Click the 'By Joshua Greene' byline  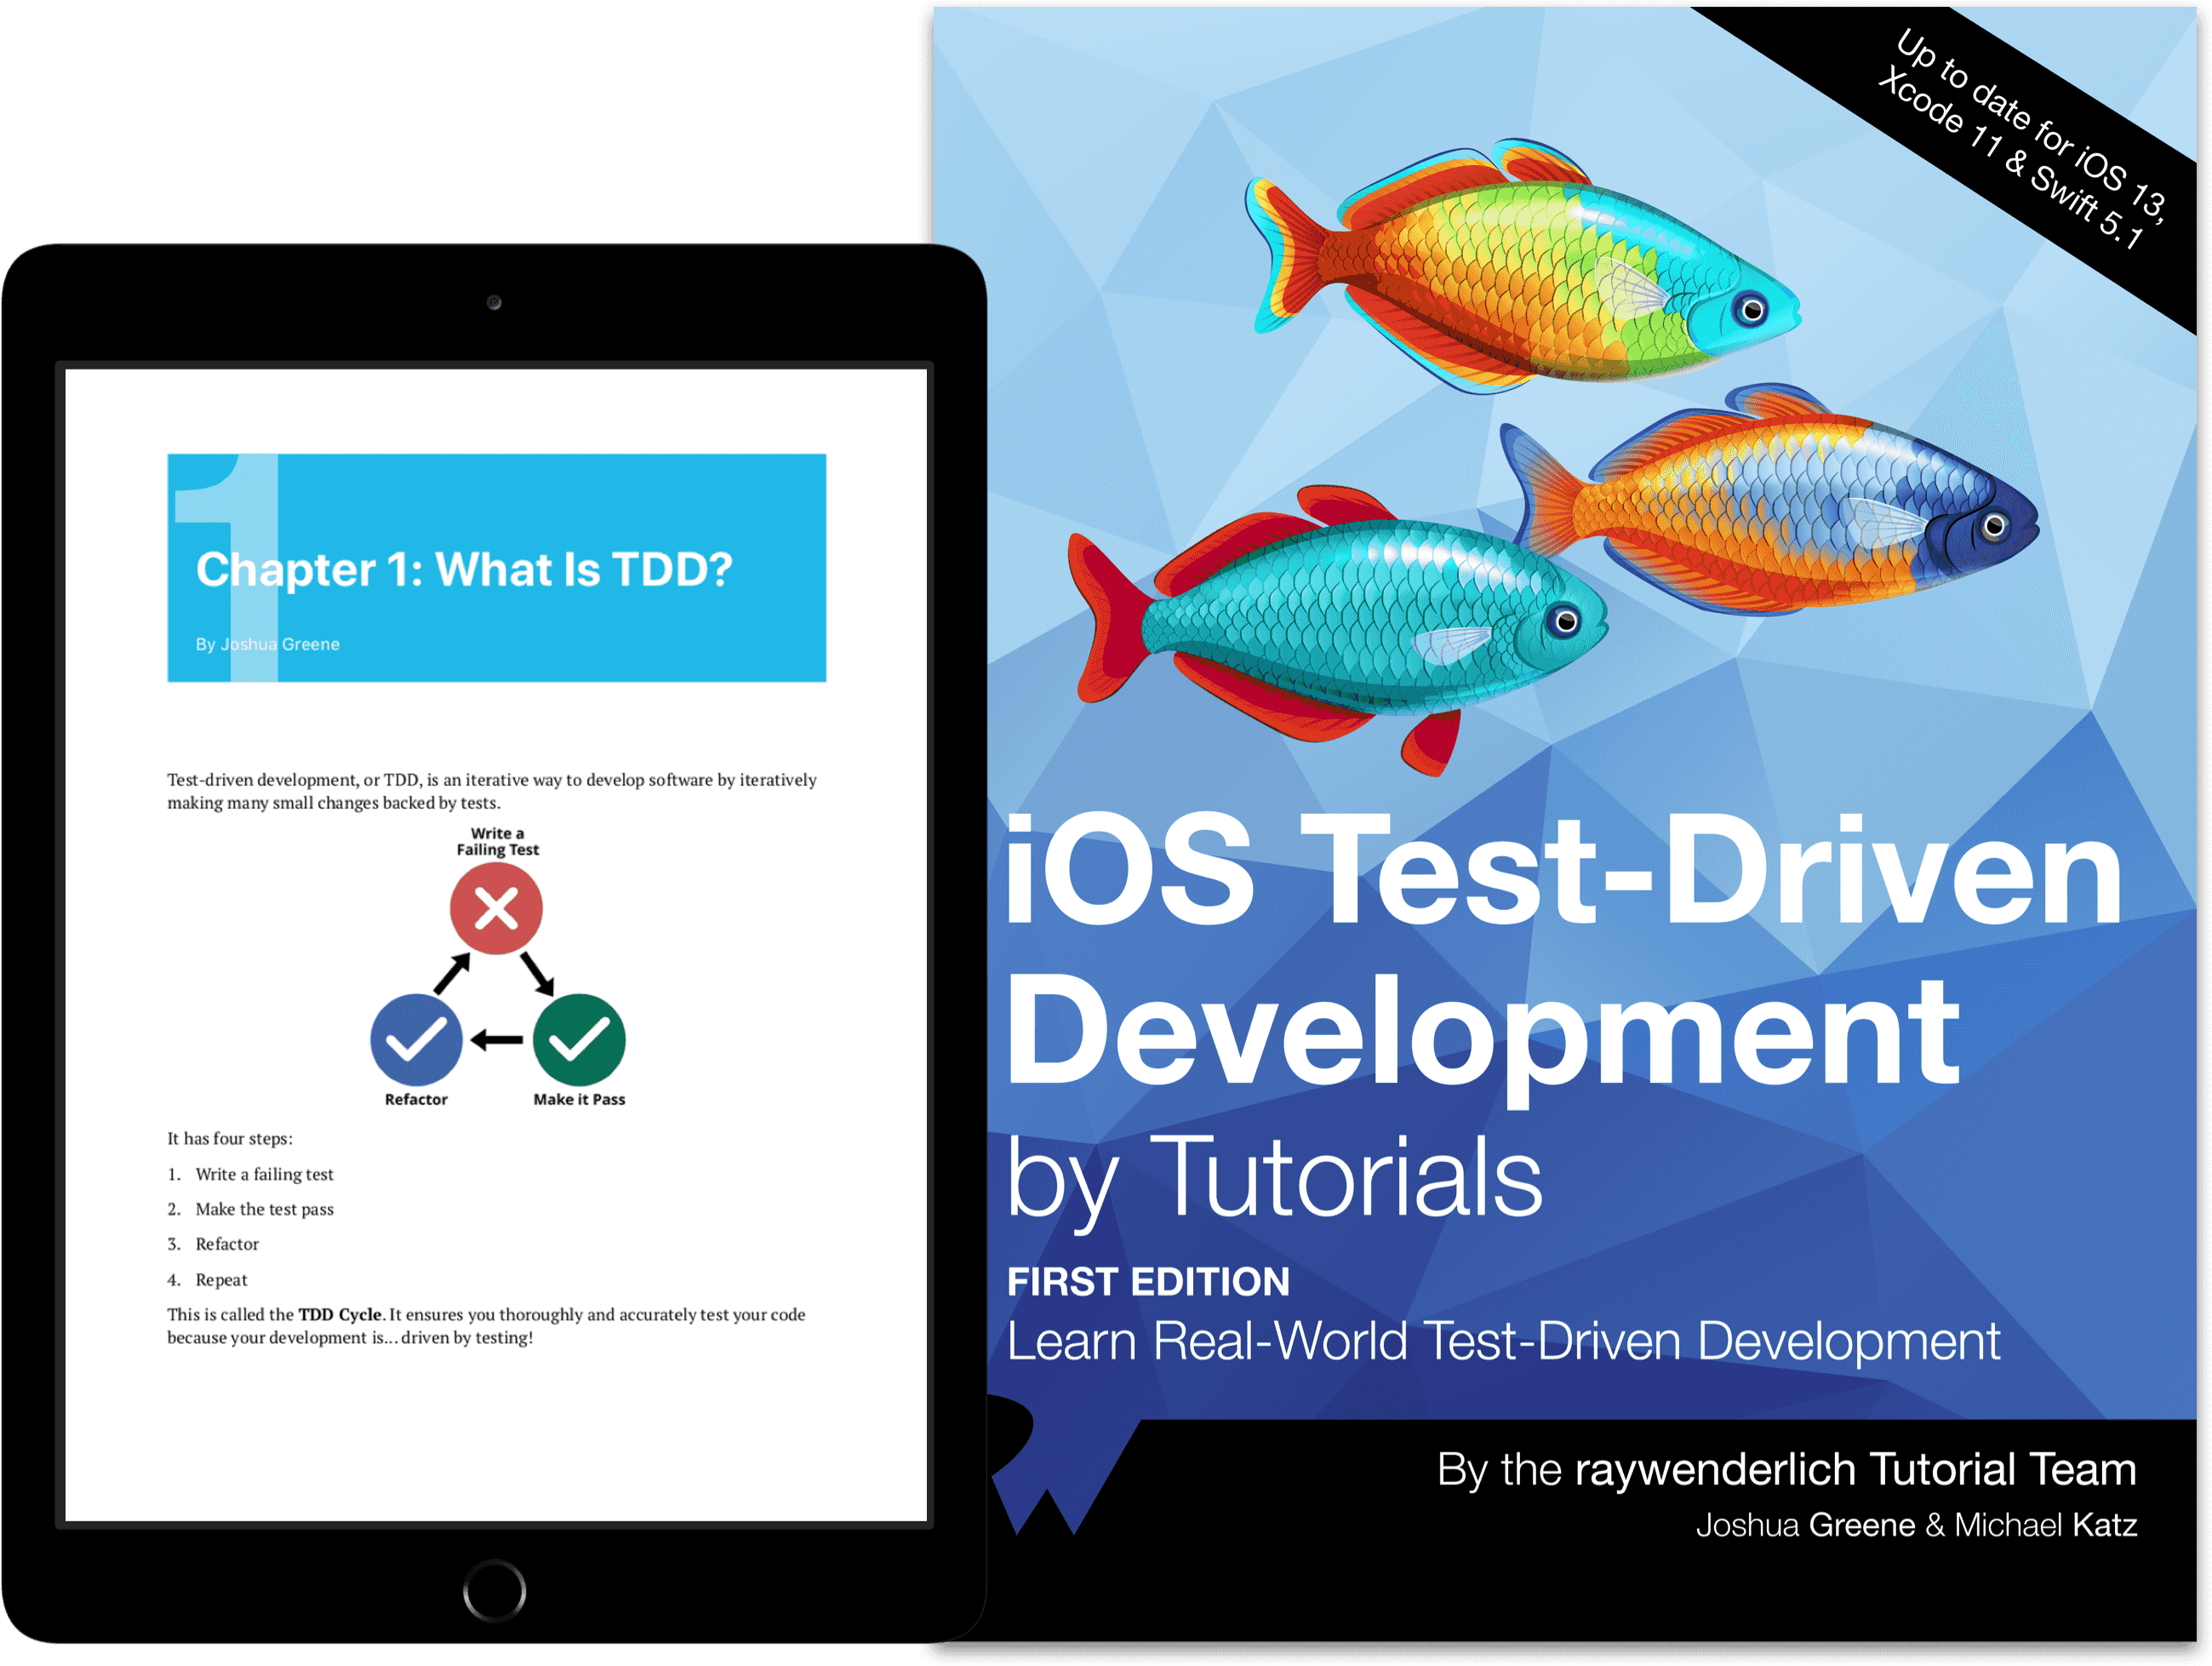tap(267, 644)
